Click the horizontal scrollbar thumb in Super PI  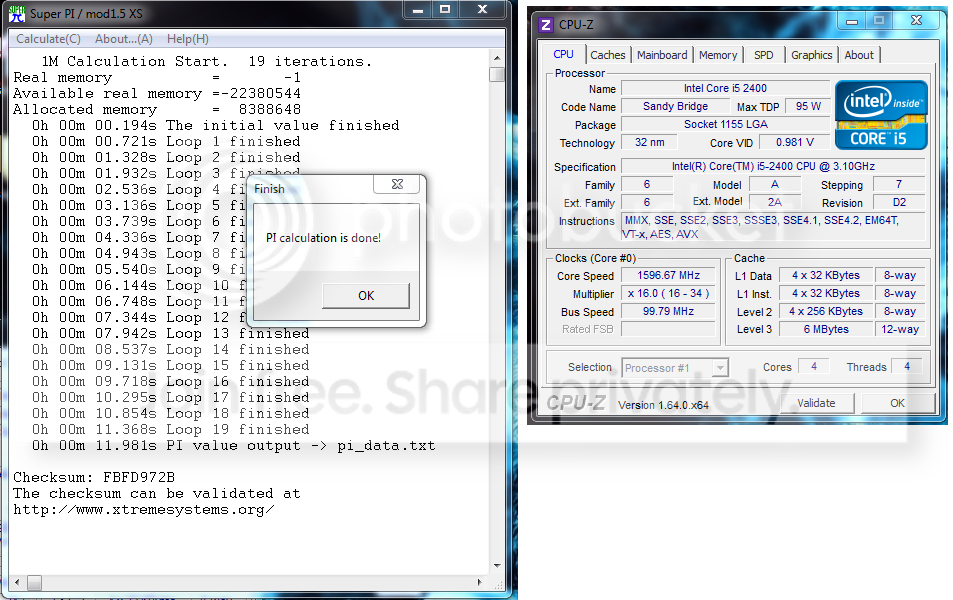[35, 582]
